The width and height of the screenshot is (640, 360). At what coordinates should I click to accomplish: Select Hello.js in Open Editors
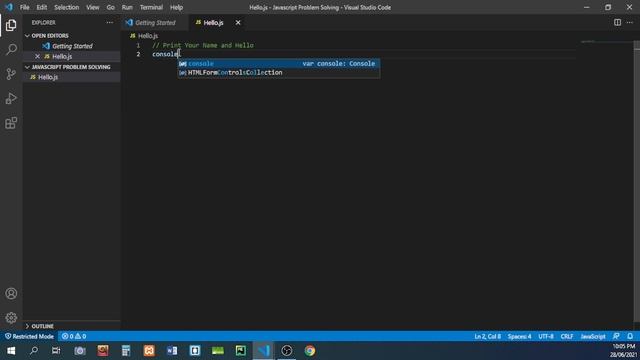(71, 56)
